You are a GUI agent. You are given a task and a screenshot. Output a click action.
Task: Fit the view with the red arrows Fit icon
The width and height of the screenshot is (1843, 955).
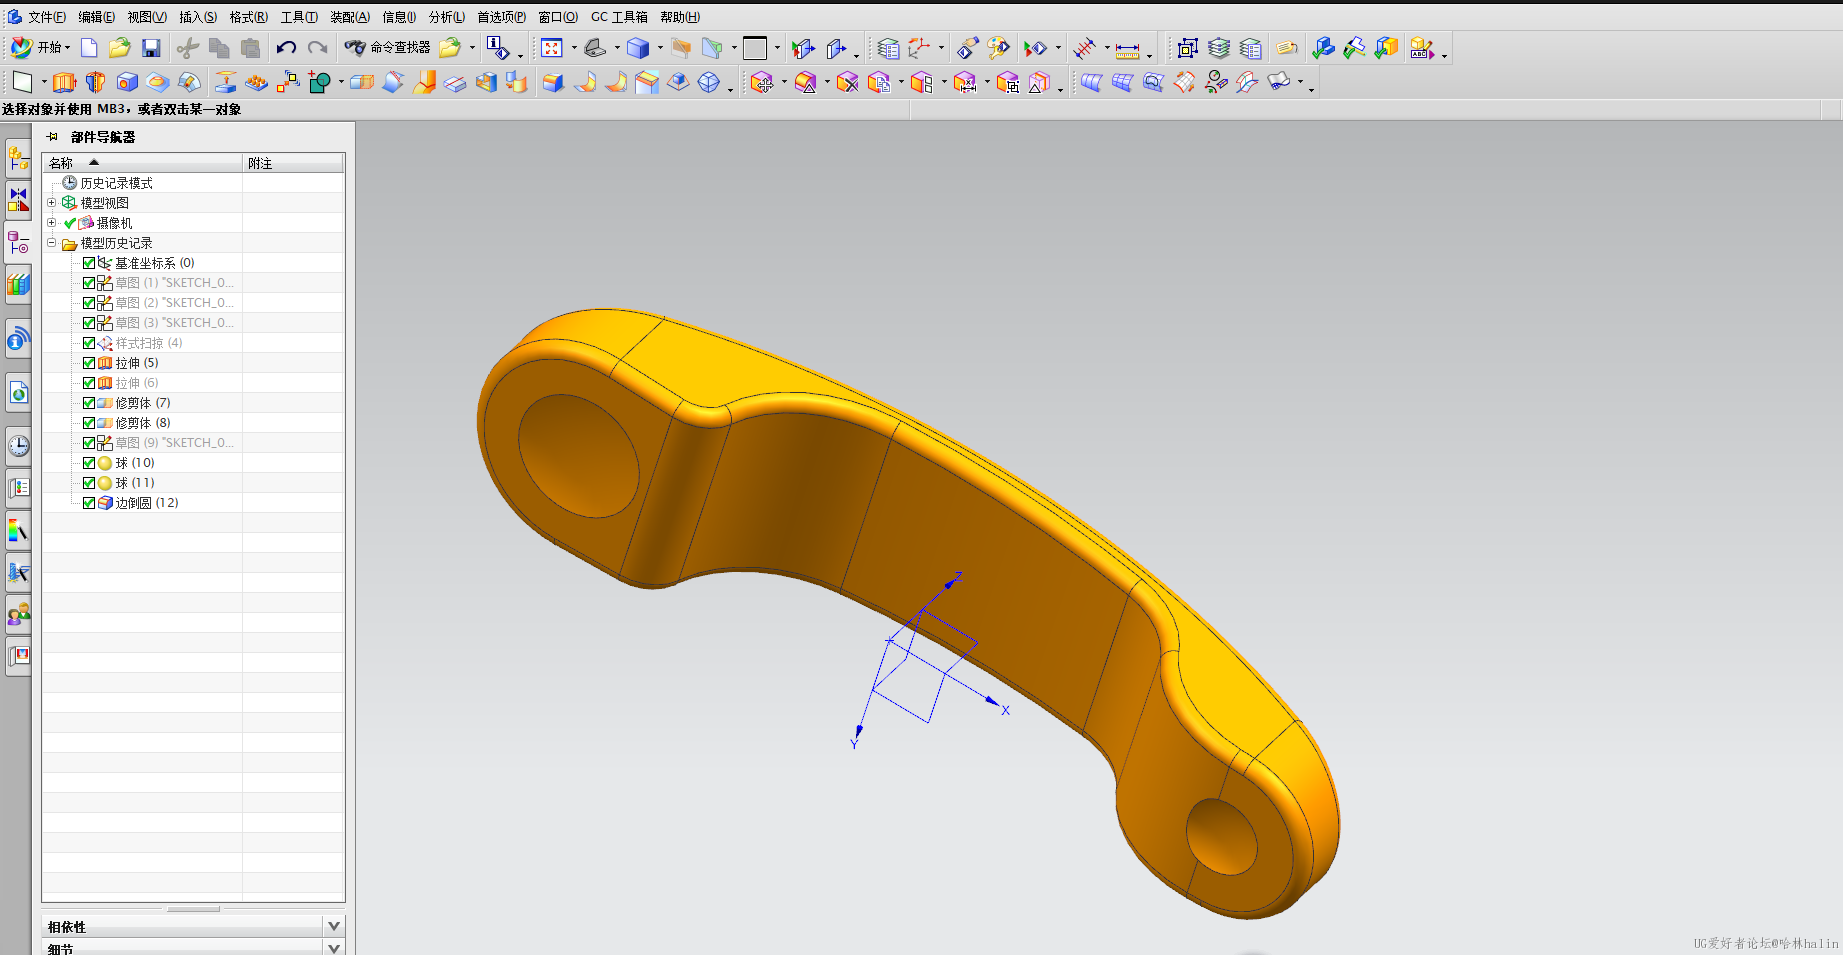point(552,48)
